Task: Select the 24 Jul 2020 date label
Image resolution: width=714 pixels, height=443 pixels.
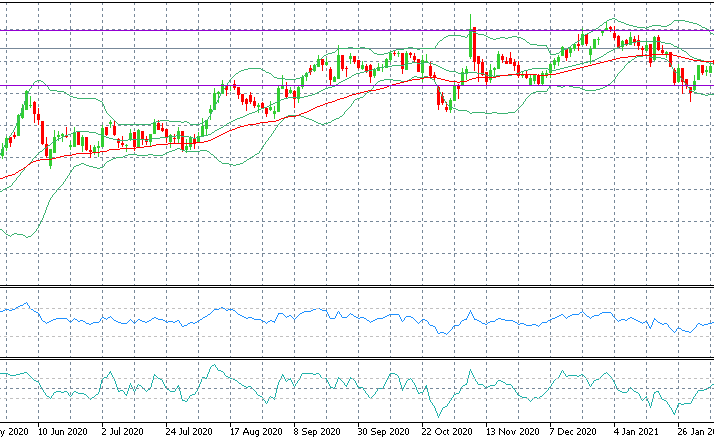Action: [189, 432]
